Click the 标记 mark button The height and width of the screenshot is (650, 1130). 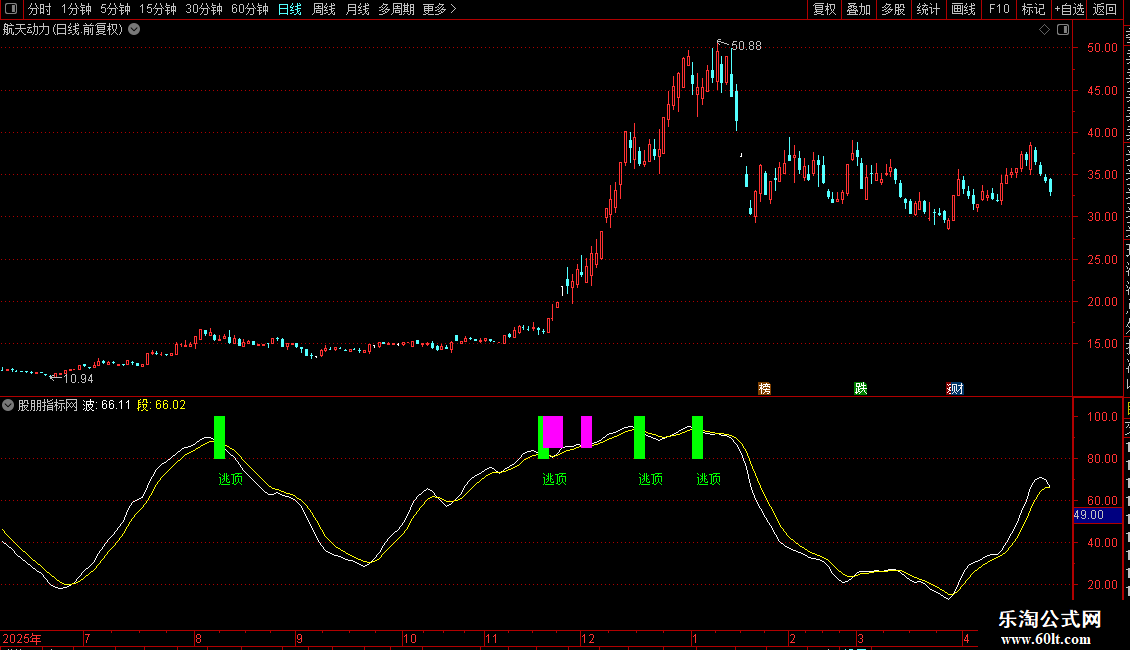pyautogui.click(x=1033, y=9)
